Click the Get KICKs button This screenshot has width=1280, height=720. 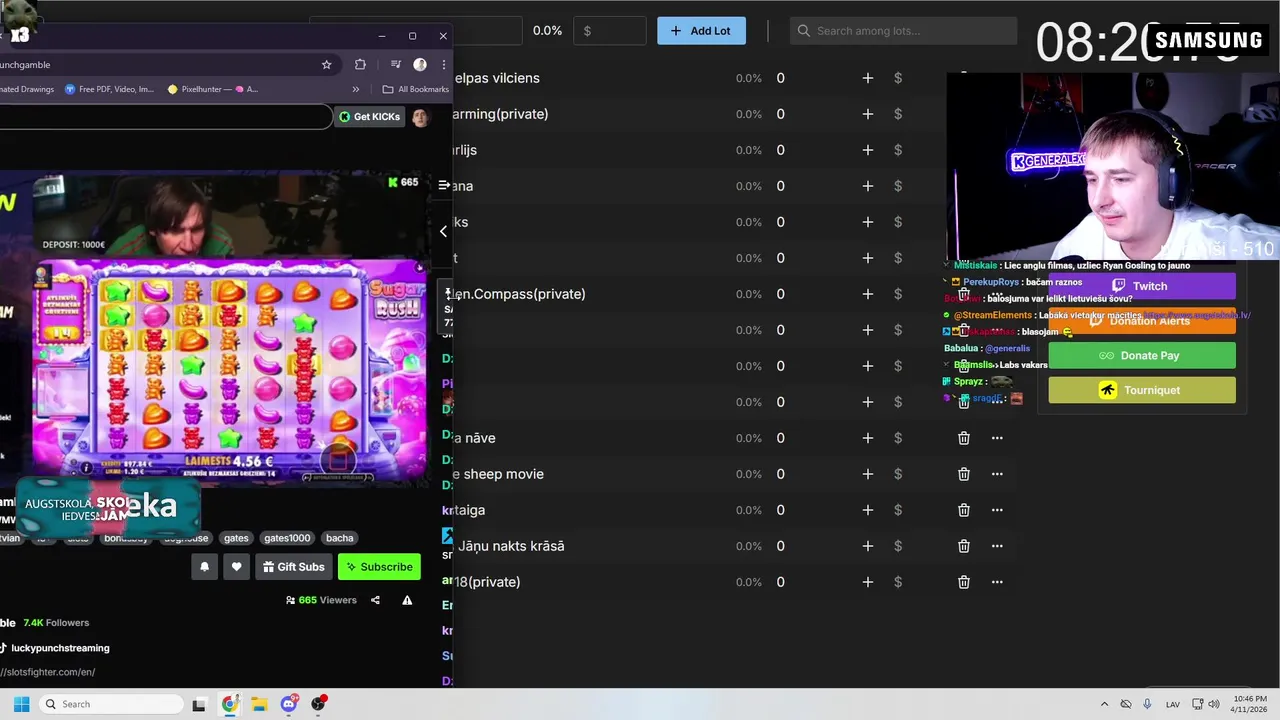(369, 117)
